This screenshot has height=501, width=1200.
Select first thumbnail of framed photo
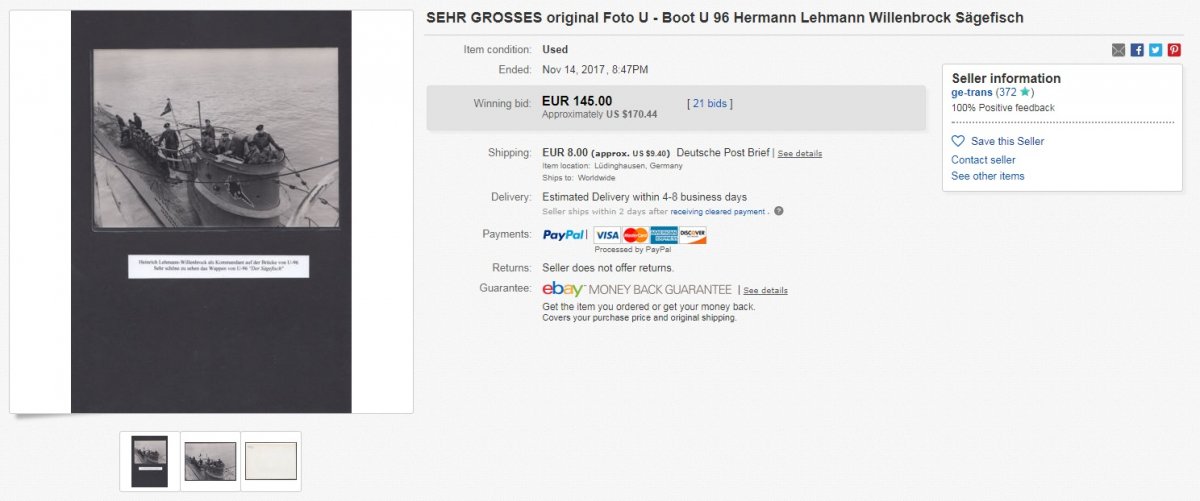click(150, 461)
